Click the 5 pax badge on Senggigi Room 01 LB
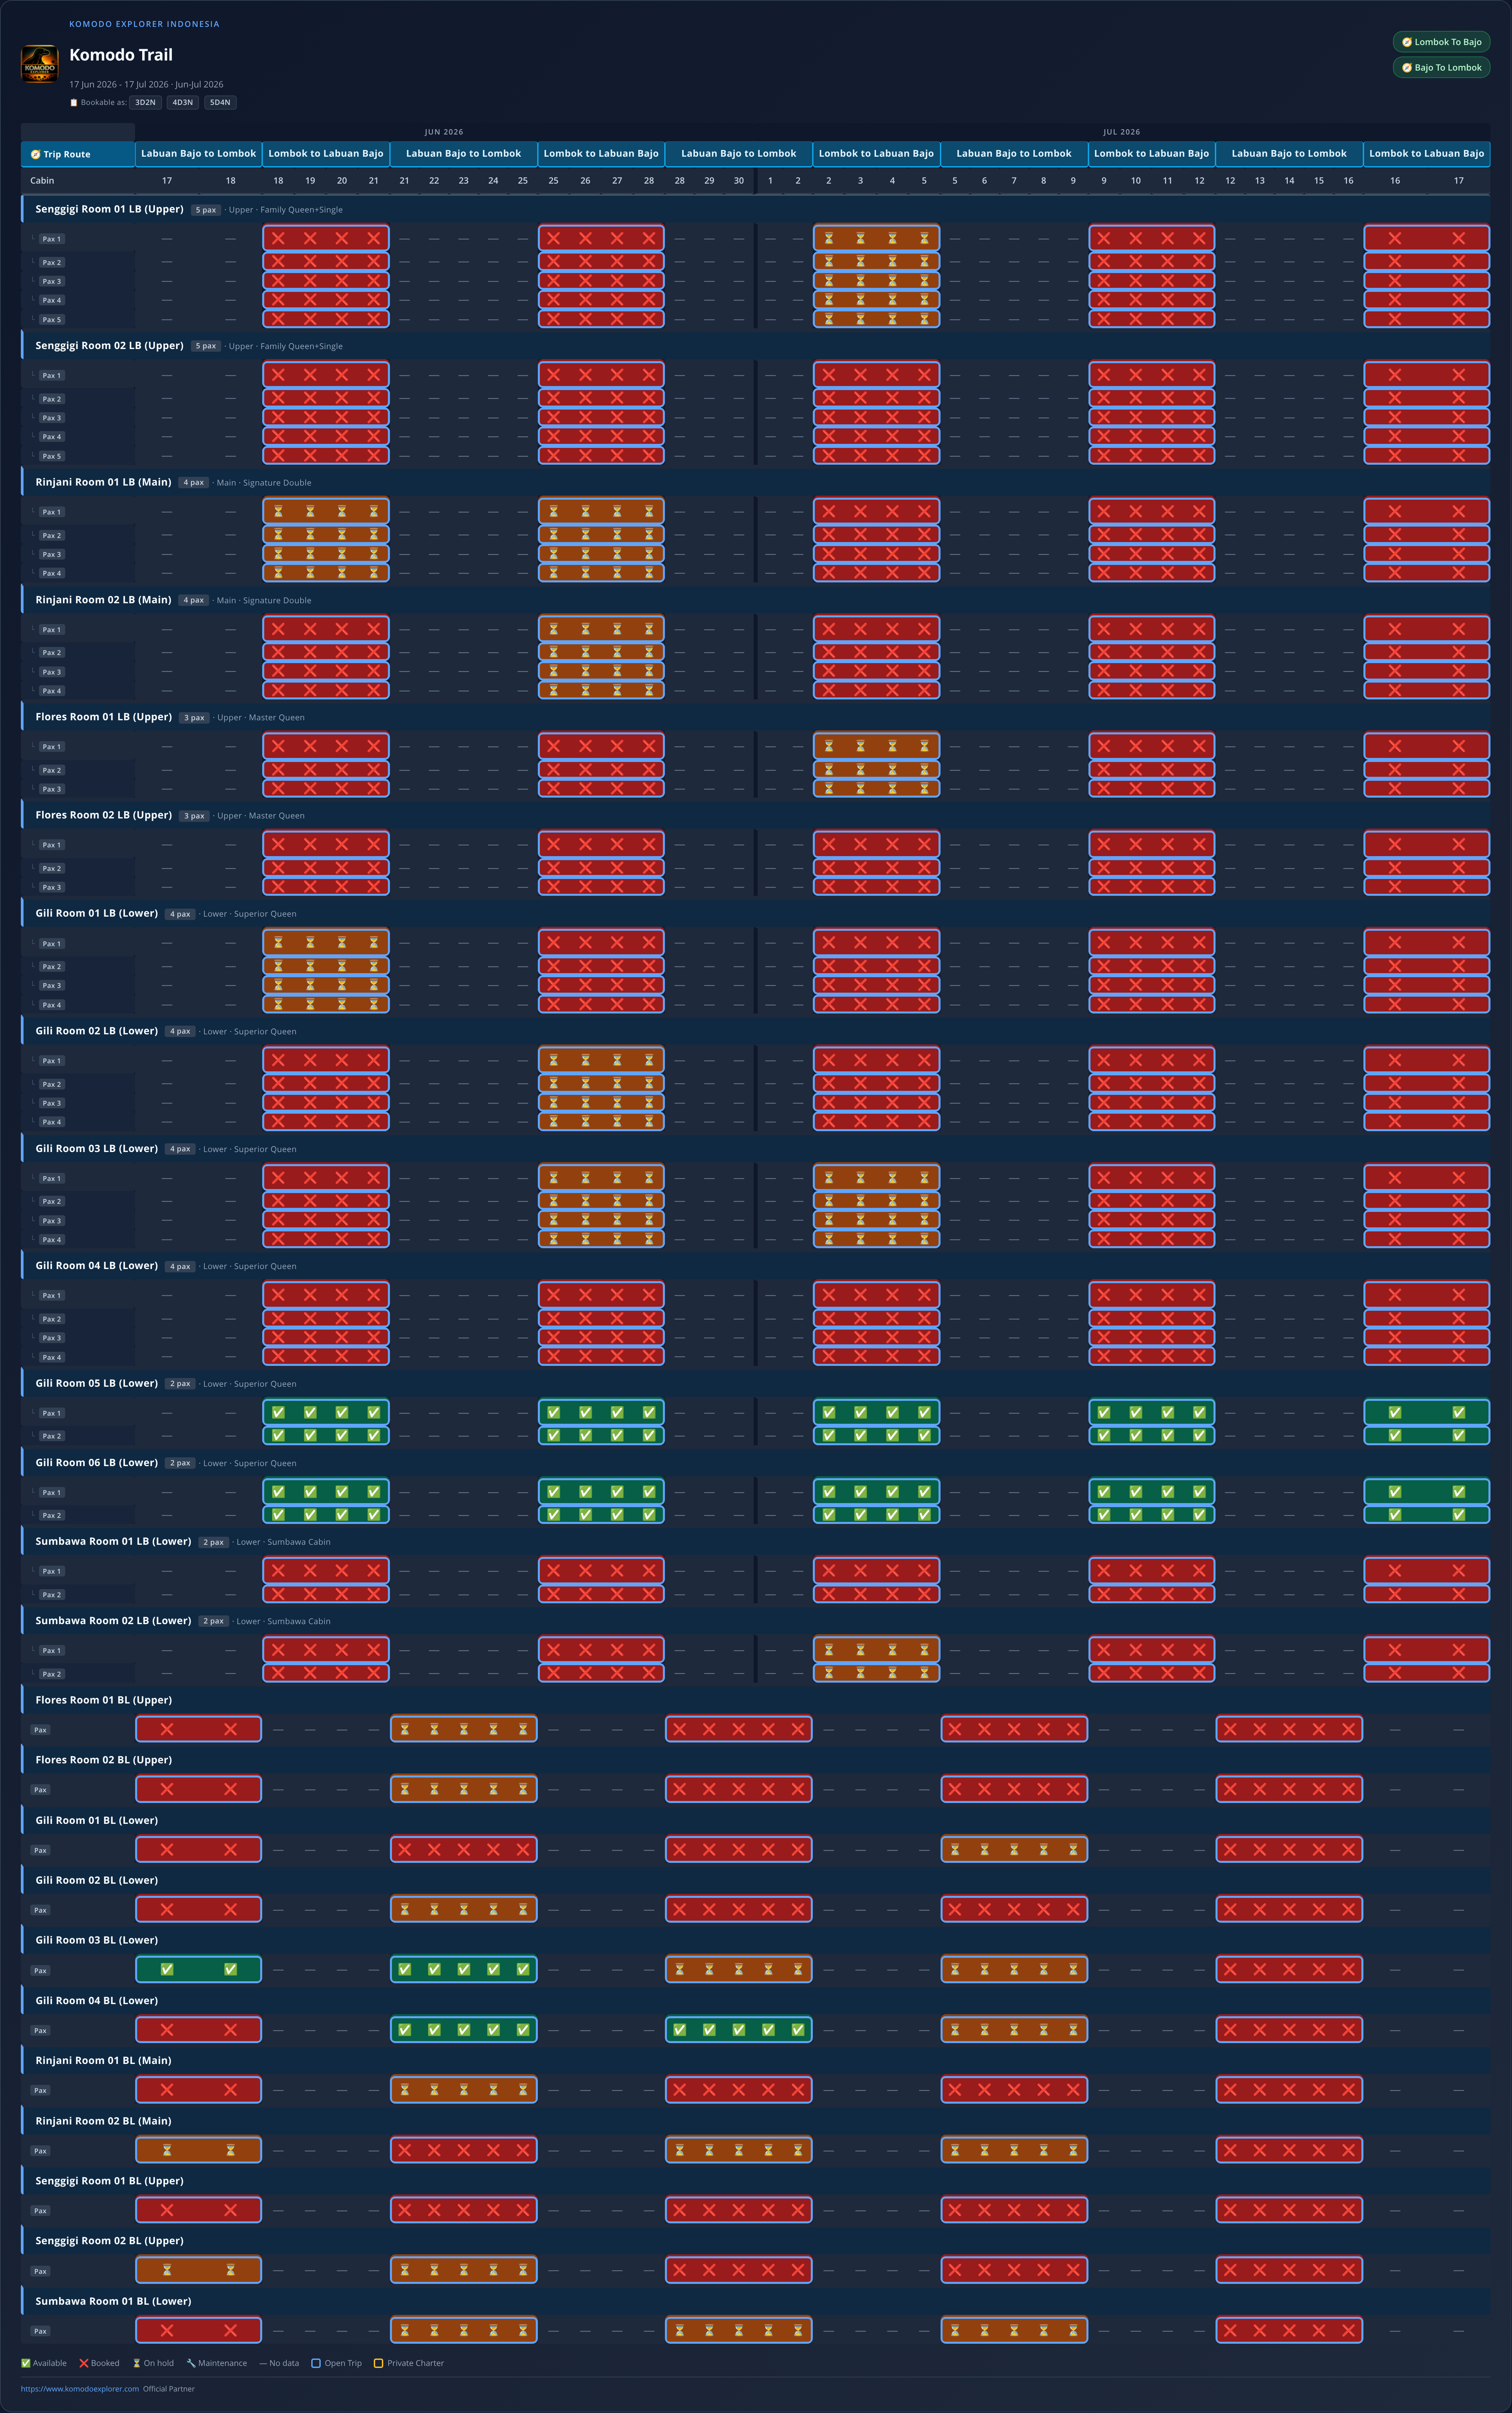Viewport: 1512px width, 2413px height. click(x=206, y=210)
